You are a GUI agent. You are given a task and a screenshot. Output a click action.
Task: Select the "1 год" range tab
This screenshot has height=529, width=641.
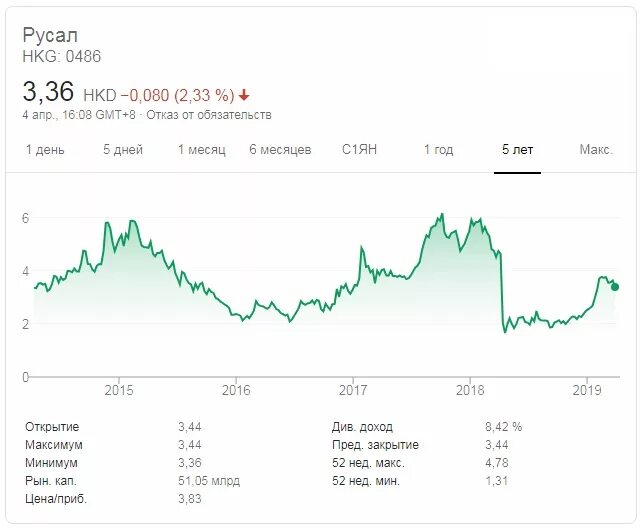tap(438, 150)
